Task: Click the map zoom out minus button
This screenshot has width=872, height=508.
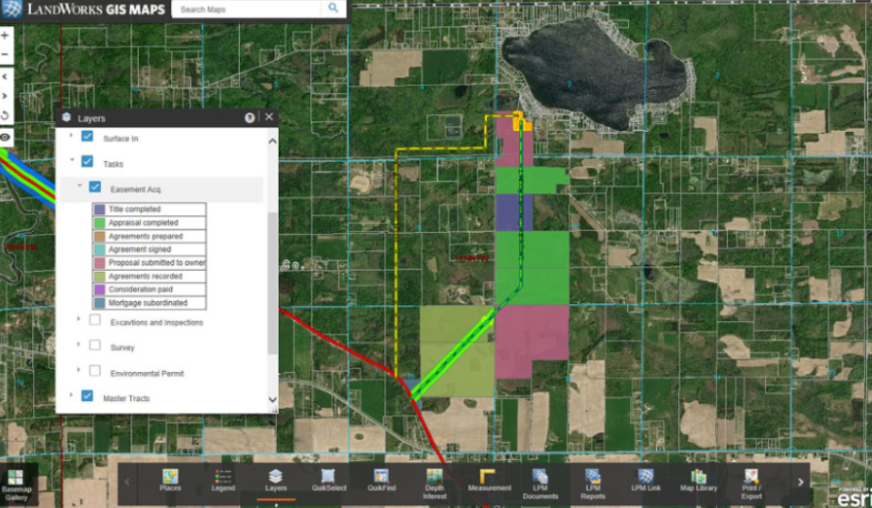Action: tap(5, 54)
